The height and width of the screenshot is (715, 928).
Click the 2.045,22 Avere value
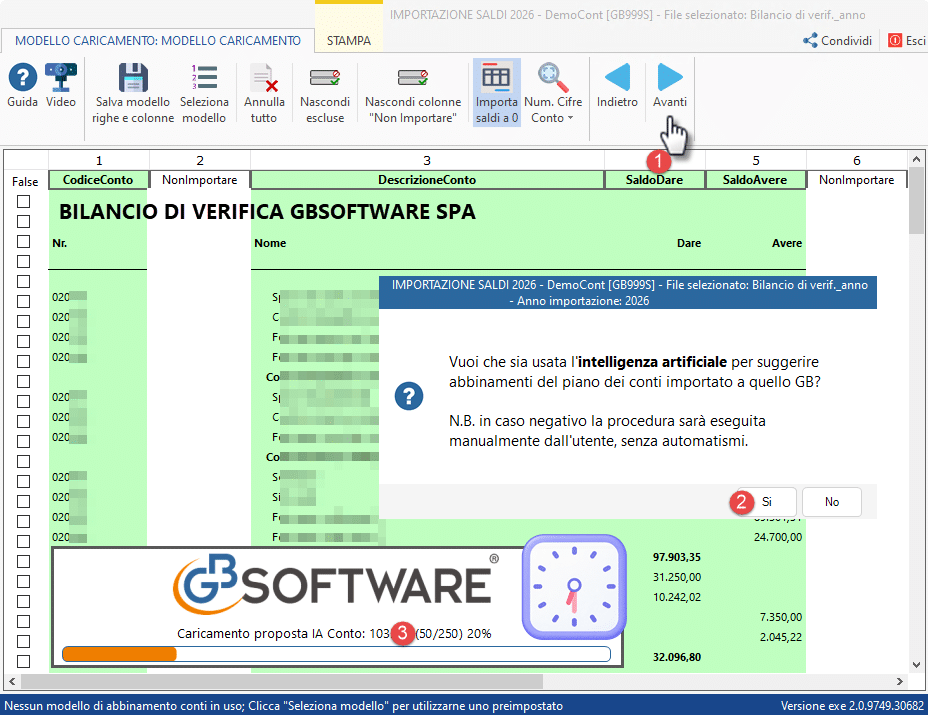[x=781, y=637]
